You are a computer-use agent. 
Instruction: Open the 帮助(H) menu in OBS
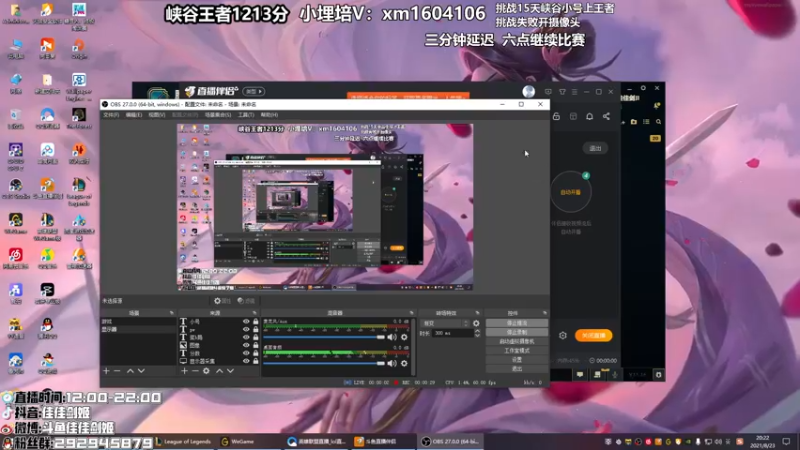269,115
